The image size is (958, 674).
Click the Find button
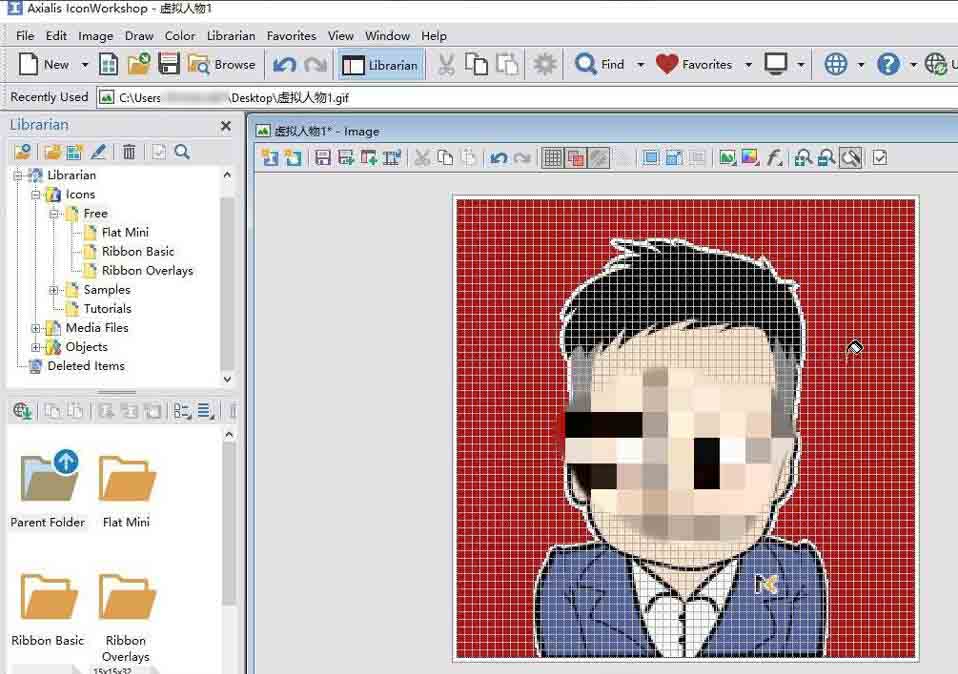point(600,64)
